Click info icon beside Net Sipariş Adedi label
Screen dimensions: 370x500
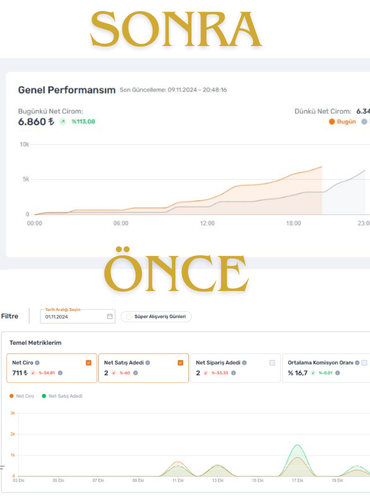pyautogui.click(x=244, y=363)
